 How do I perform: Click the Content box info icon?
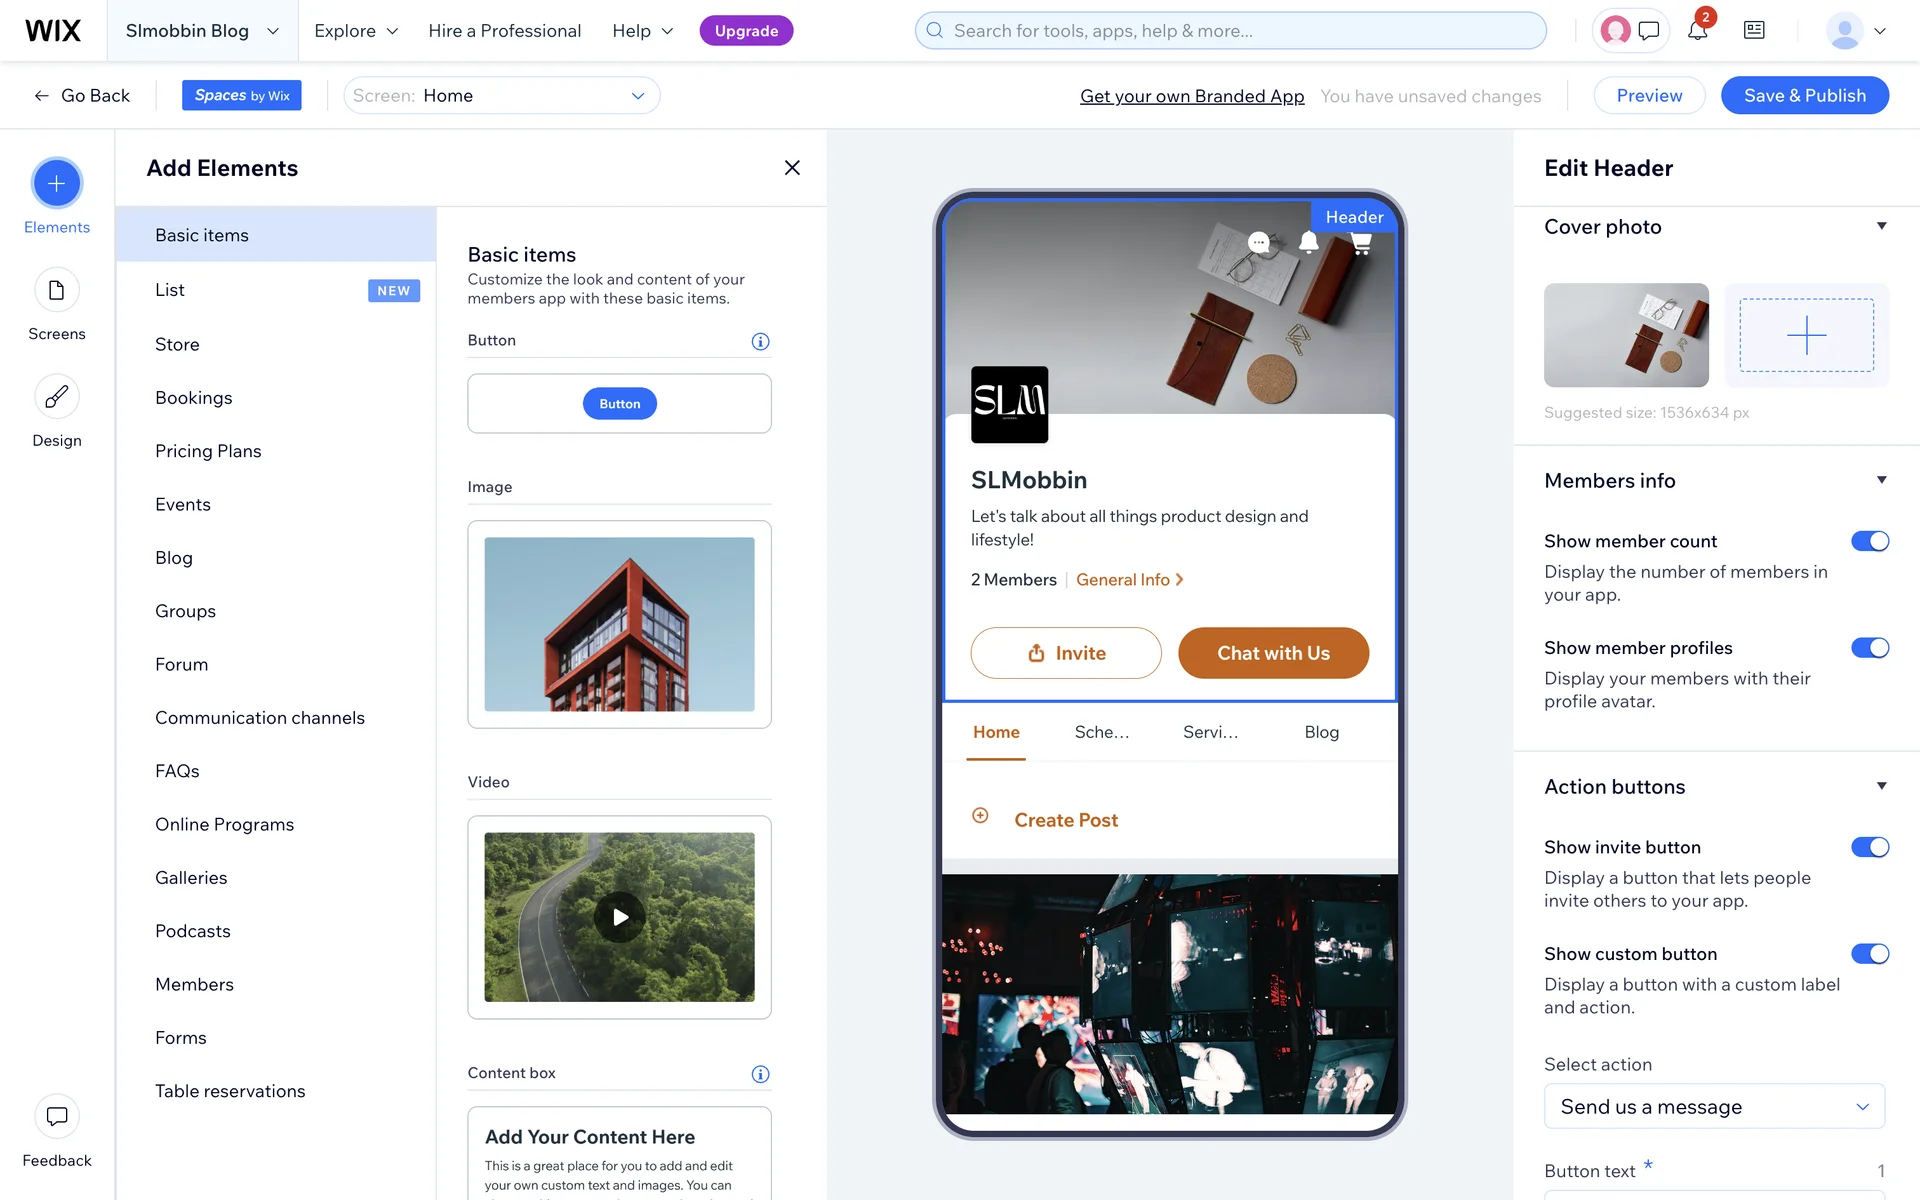(760, 1074)
